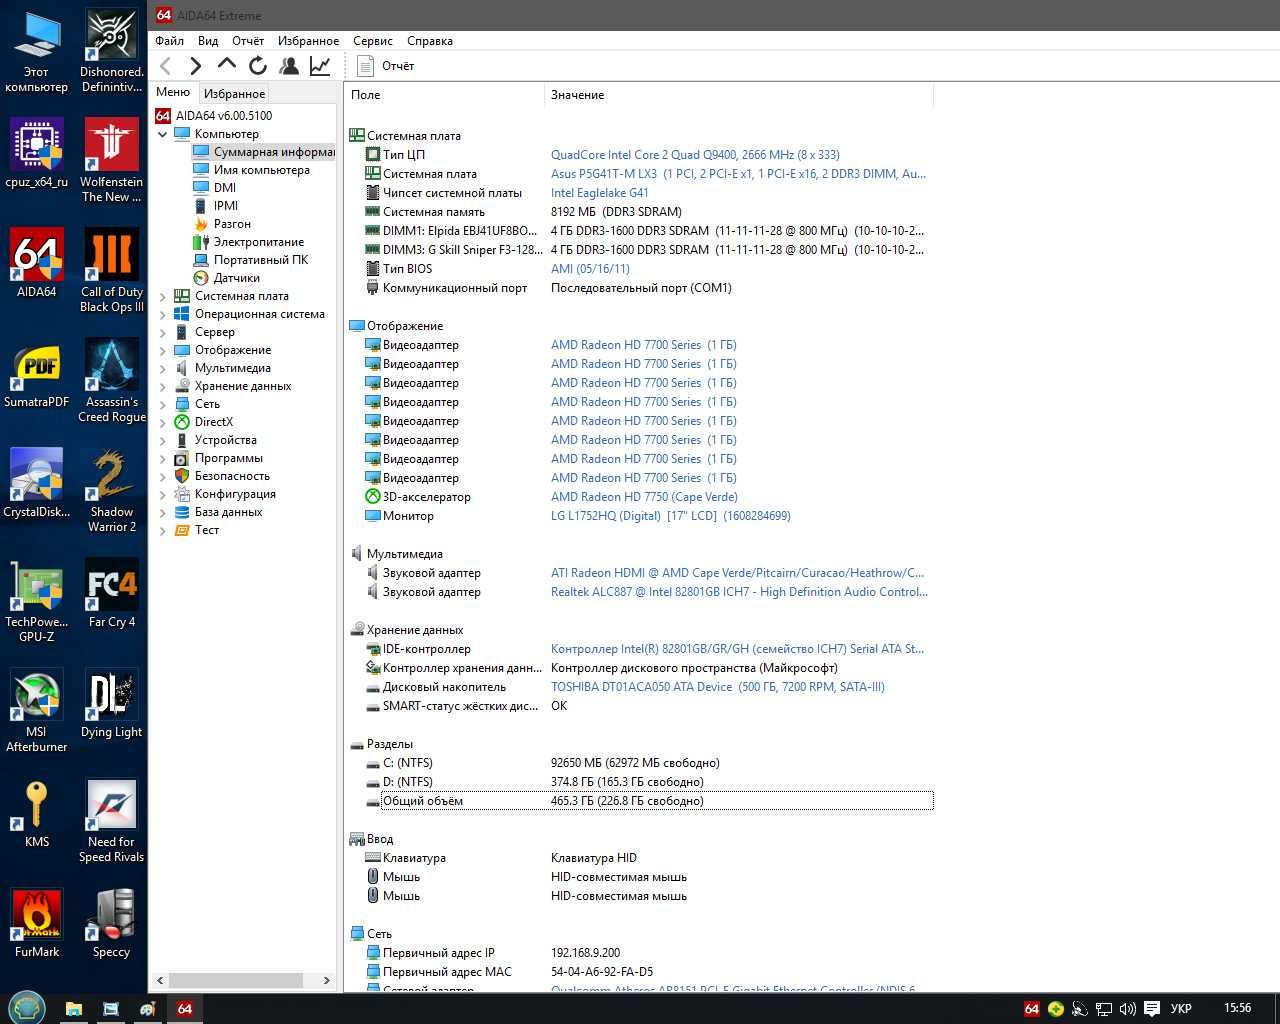Expand the Тест tree node
The width and height of the screenshot is (1280, 1024).
click(x=163, y=530)
